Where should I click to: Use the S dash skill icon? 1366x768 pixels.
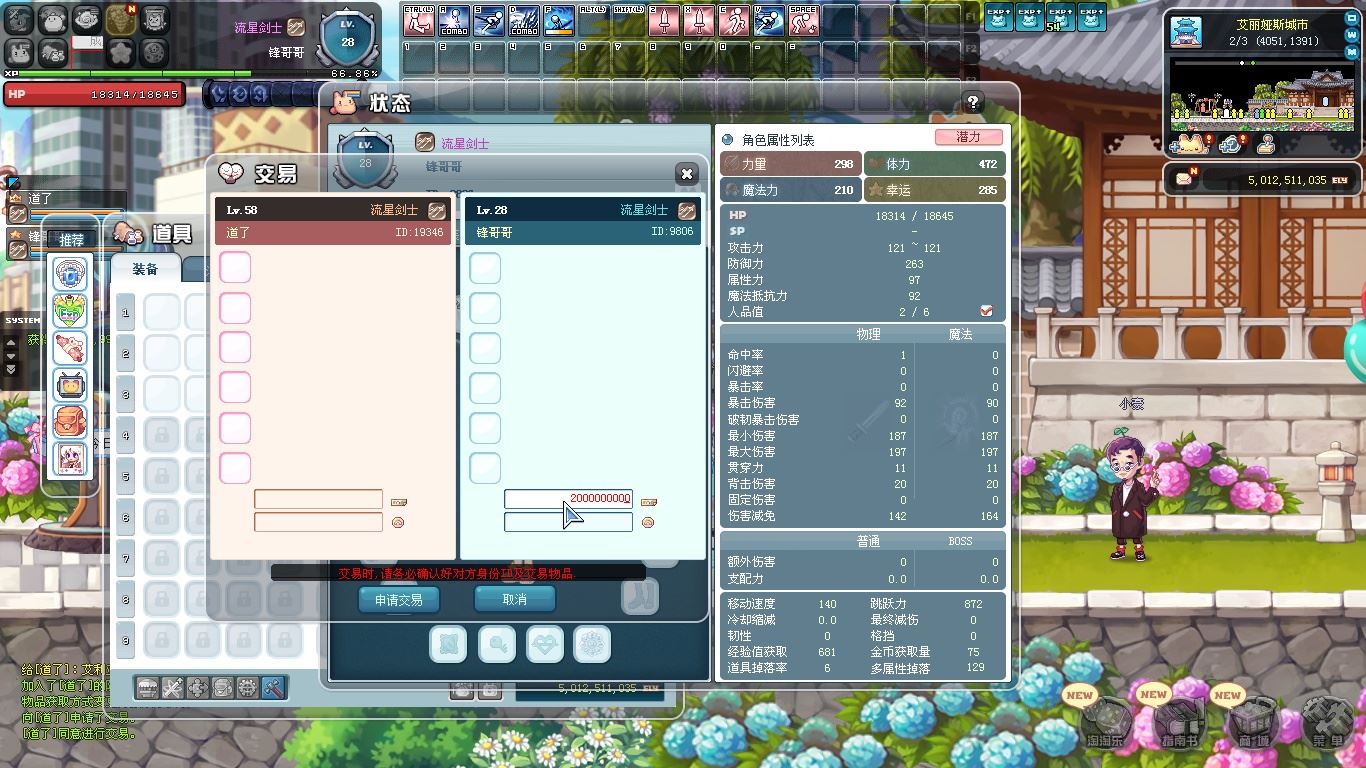coord(489,21)
